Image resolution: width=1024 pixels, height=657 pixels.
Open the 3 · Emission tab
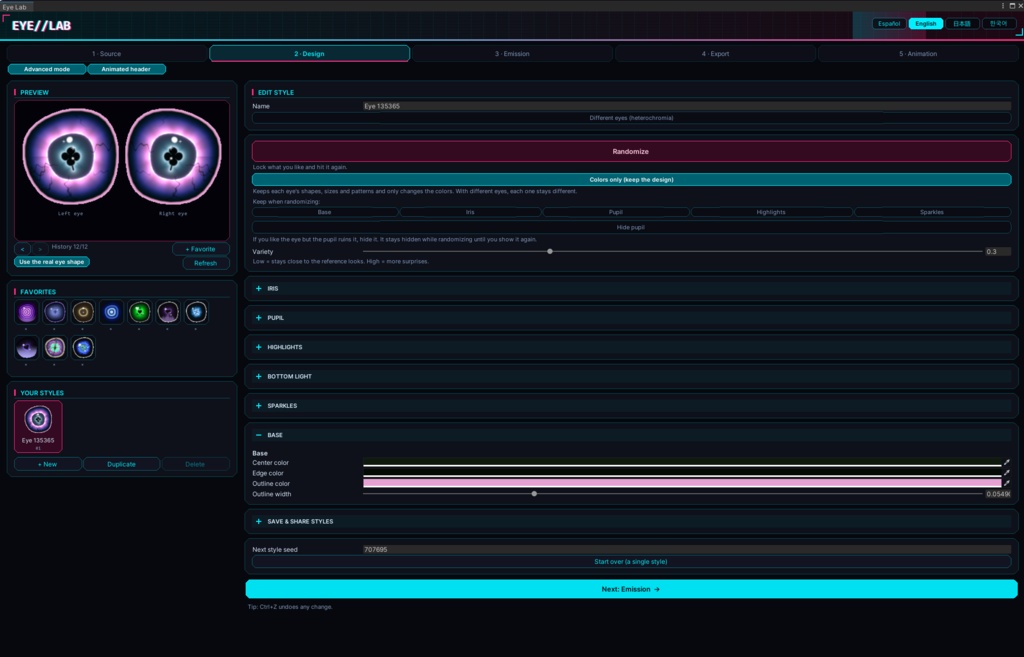click(x=512, y=54)
